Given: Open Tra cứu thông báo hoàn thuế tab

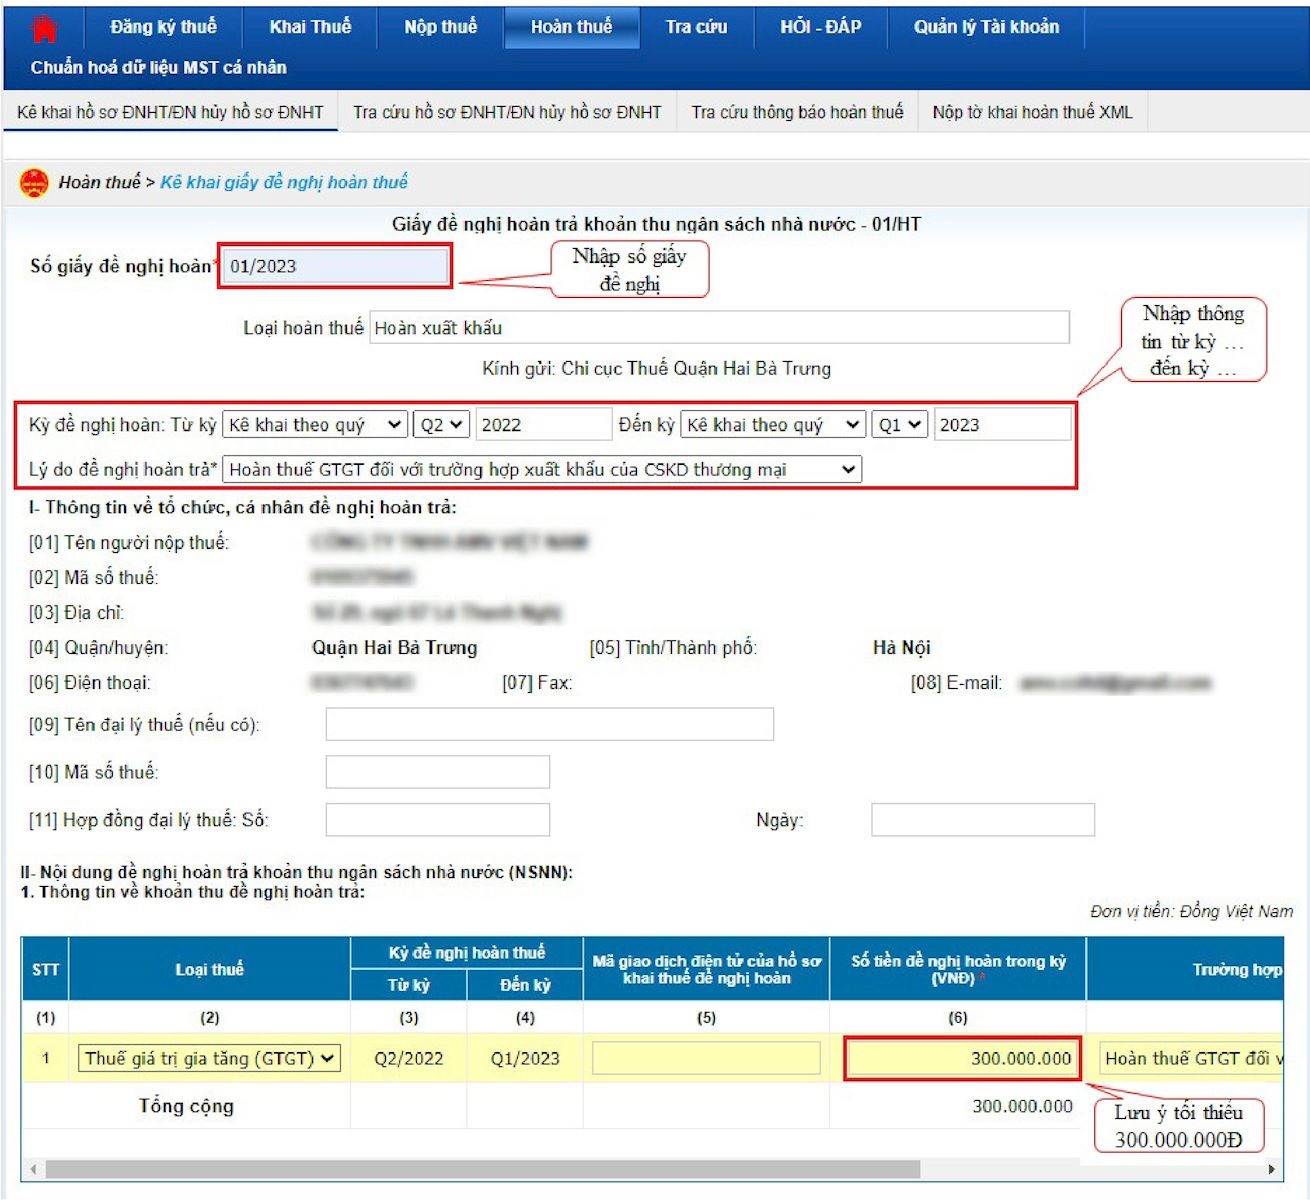Looking at the screenshot, I should [x=797, y=112].
